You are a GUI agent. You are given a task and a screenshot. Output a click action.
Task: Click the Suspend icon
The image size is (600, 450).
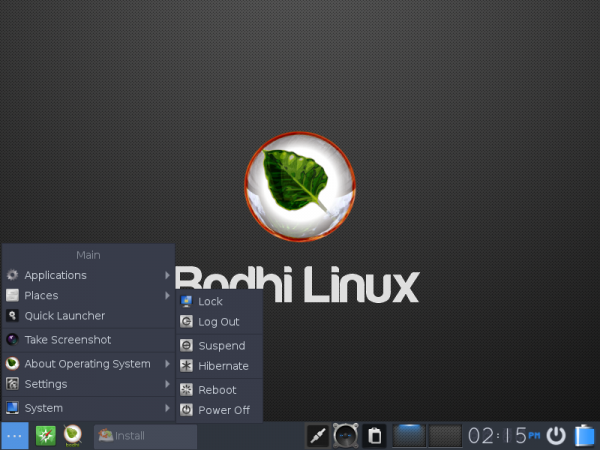click(186, 346)
